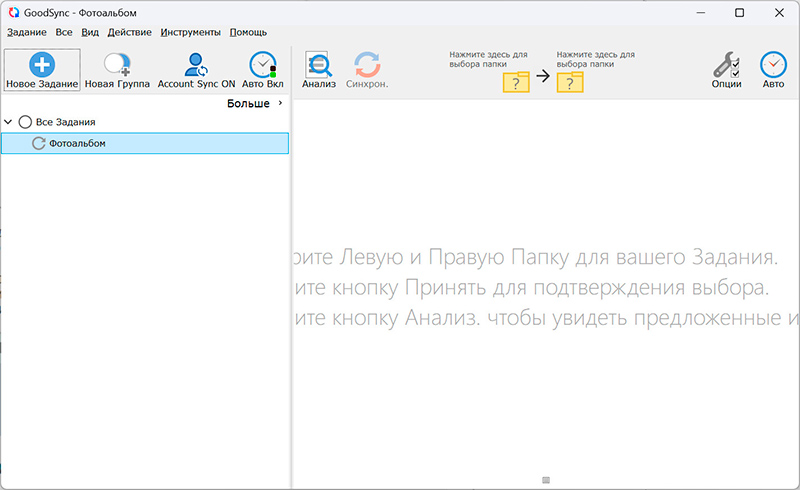Click the Синхрон. sync arrows icon

click(367, 66)
